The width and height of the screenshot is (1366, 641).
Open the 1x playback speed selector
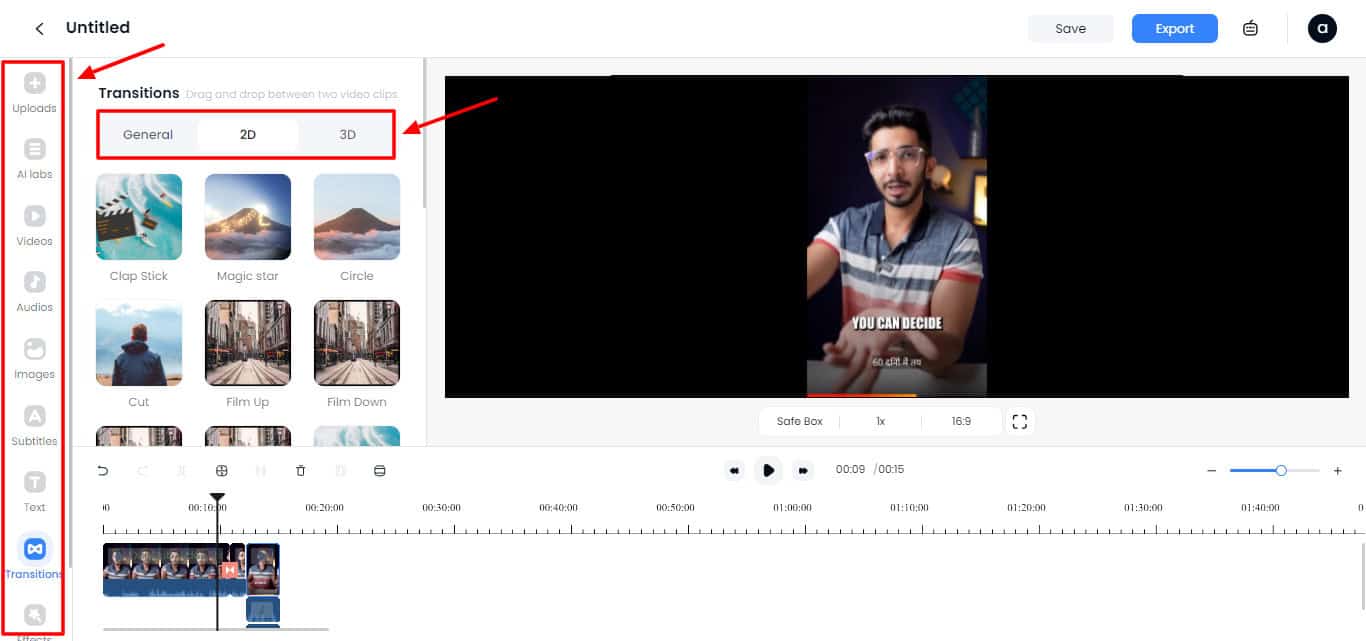pyautogui.click(x=880, y=421)
